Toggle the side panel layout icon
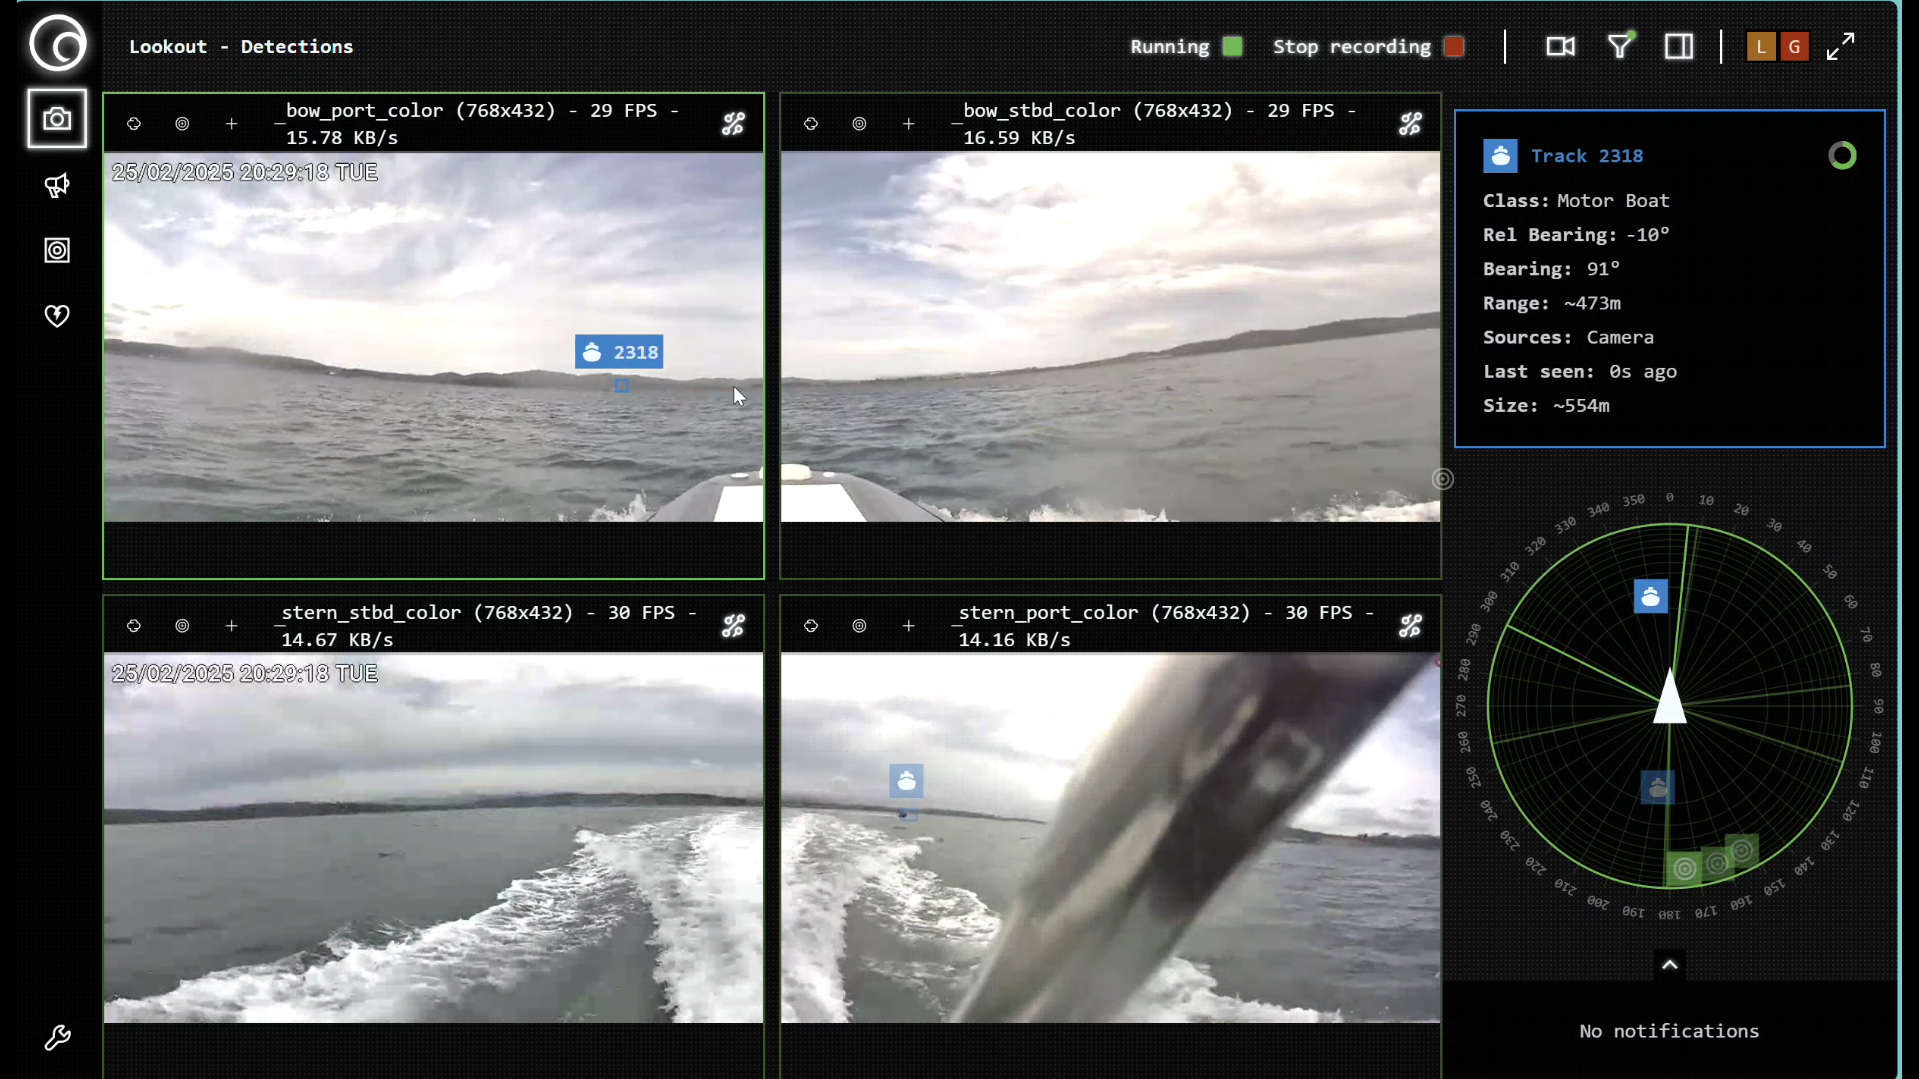The width and height of the screenshot is (1919, 1079). [x=1679, y=47]
